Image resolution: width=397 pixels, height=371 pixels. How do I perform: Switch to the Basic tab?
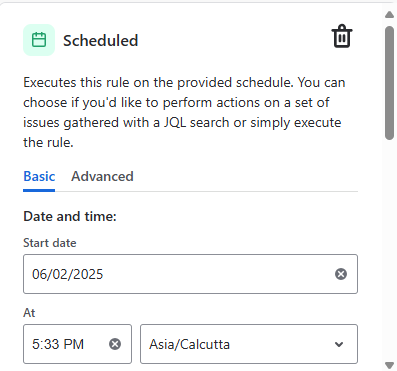point(39,176)
